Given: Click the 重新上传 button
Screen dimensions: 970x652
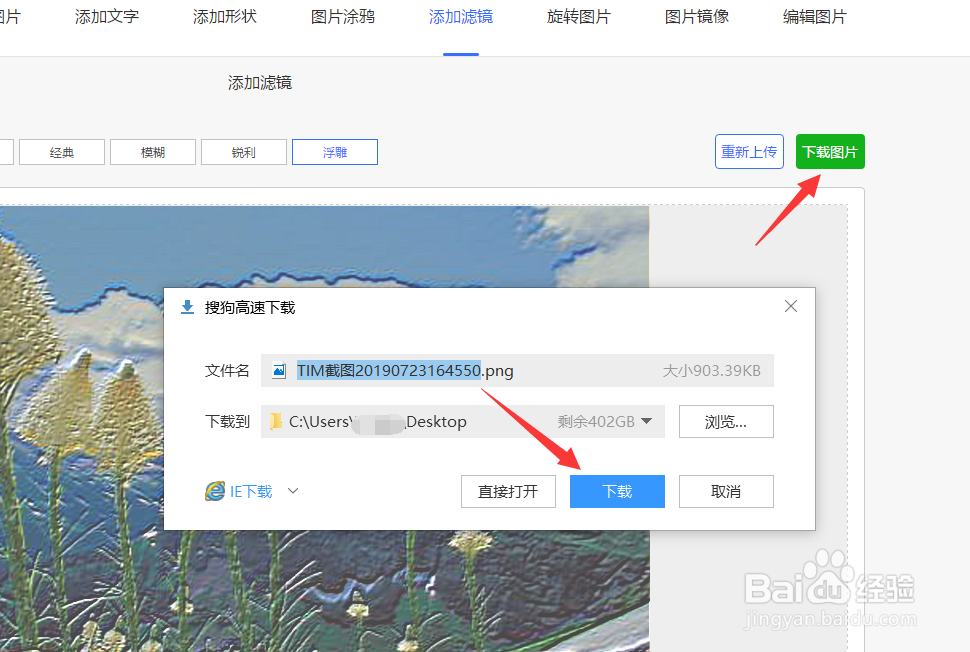Looking at the screenshot, I should tap(749, 152).
